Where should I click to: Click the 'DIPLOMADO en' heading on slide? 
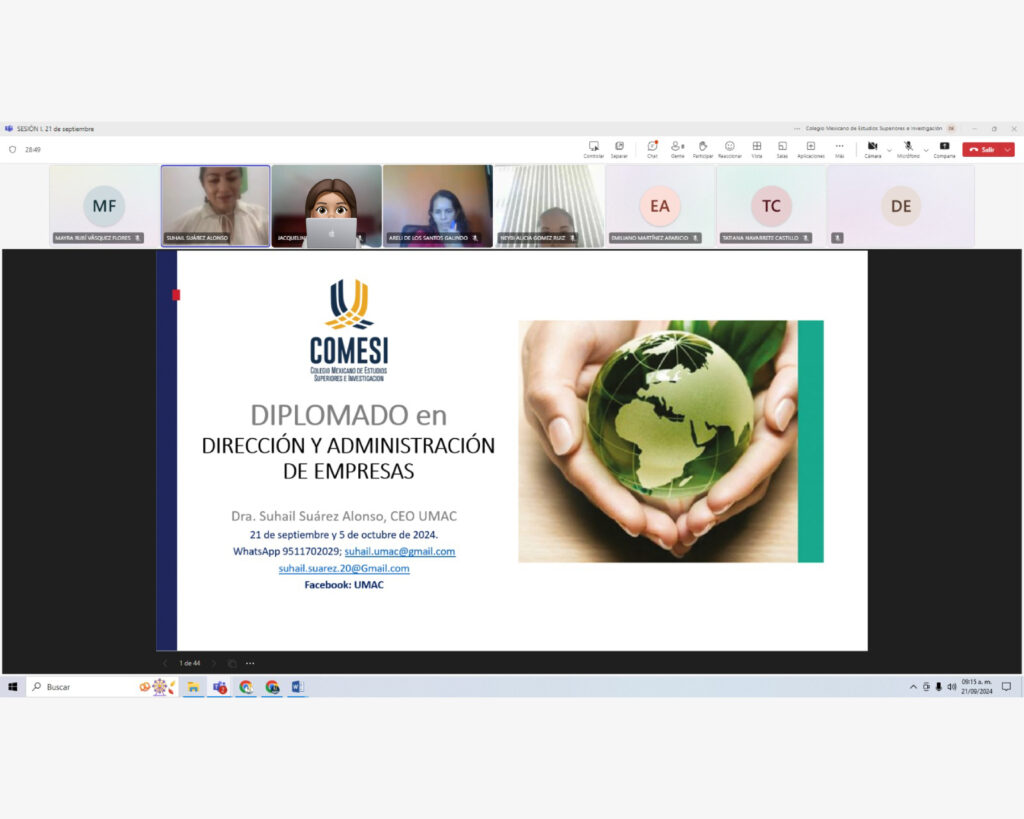[349, 415]
